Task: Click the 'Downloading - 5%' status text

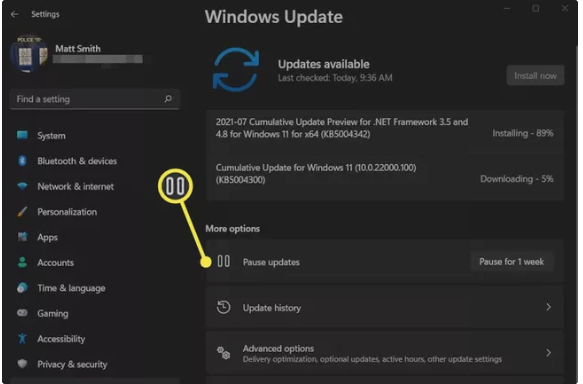Action: [517, 179]
